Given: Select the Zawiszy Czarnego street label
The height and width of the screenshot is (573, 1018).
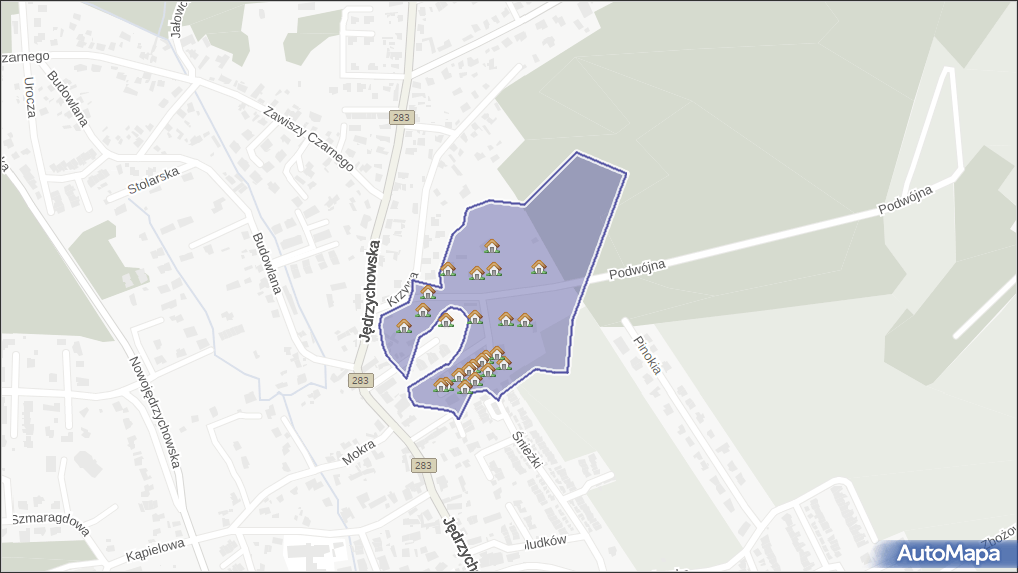Looking at the screenshot, I should 308,138.
